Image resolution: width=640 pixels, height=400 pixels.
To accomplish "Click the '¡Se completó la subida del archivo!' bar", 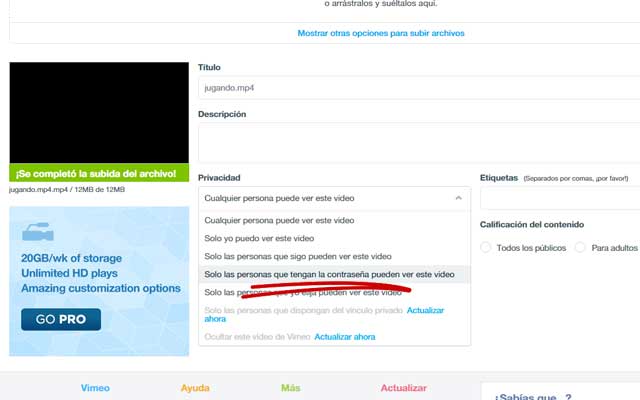I will 99,173.
